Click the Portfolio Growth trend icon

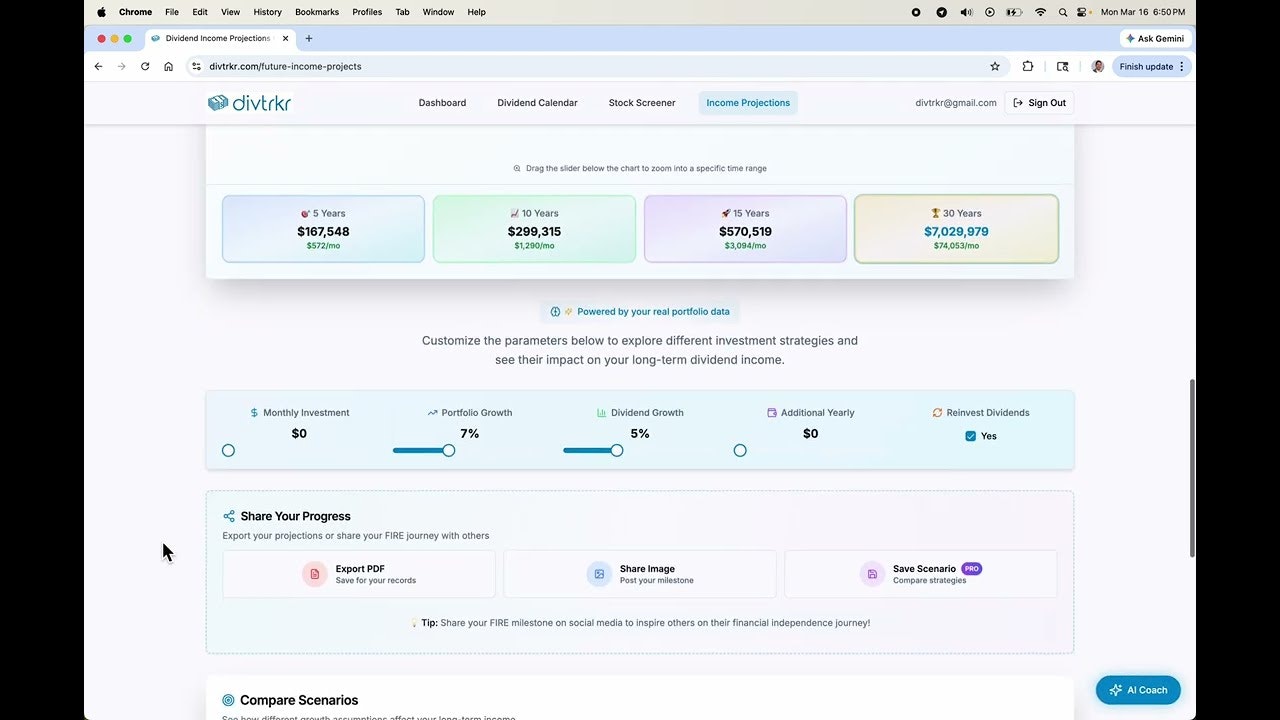(x=432, y=412)
